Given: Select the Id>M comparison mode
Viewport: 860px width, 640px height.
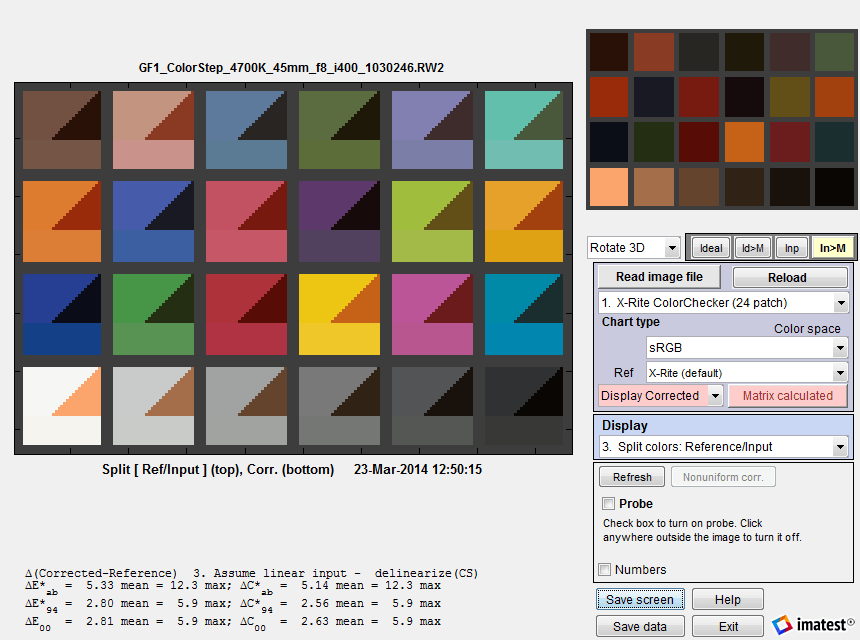Looking at the screenshot, I should coord(752,247).
